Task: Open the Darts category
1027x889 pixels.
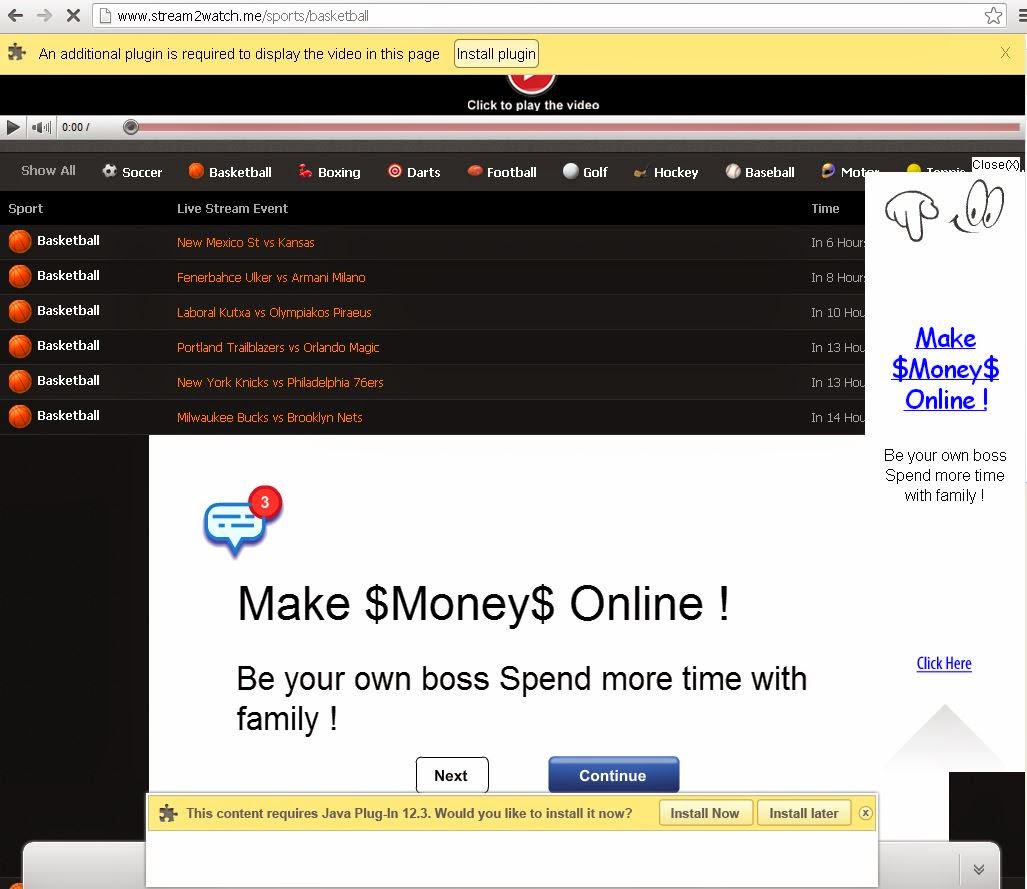Action: [x=413, y=172]
